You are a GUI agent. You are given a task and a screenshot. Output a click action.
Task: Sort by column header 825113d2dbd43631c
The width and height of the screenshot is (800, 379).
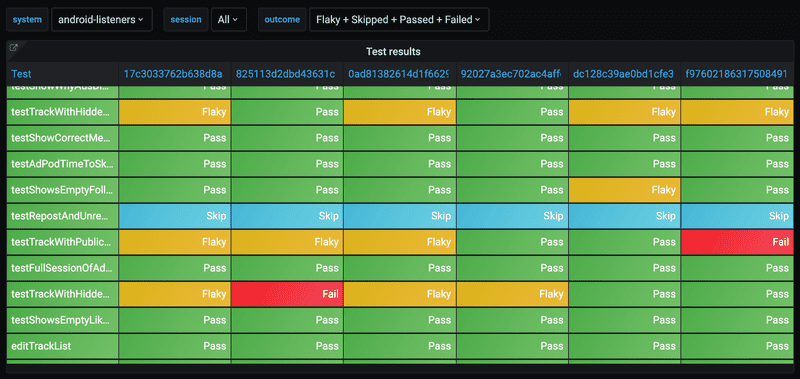point(285,74)
